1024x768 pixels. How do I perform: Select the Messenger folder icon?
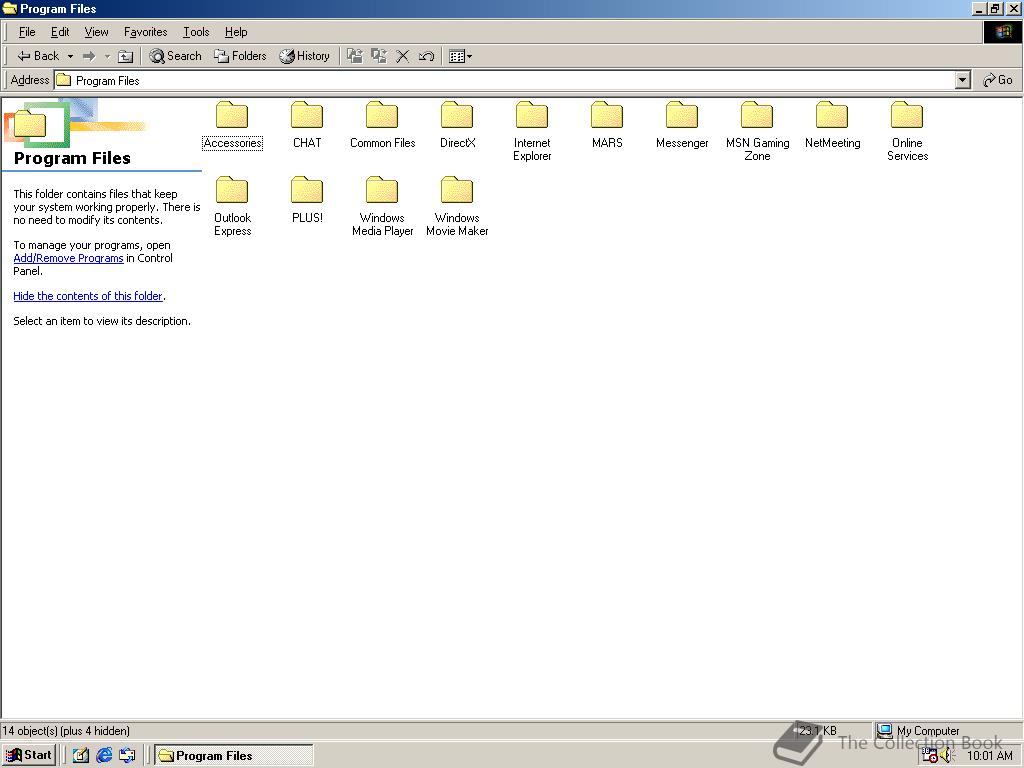[x=682, y=116]
